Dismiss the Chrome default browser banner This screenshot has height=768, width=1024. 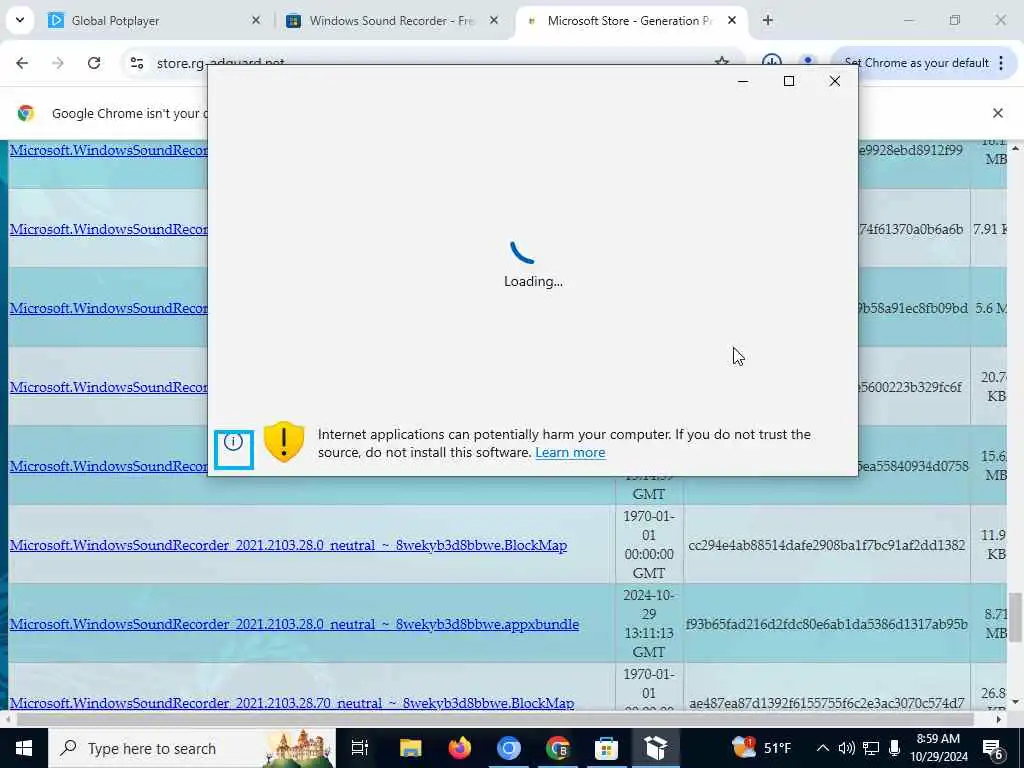coord(997,113)
